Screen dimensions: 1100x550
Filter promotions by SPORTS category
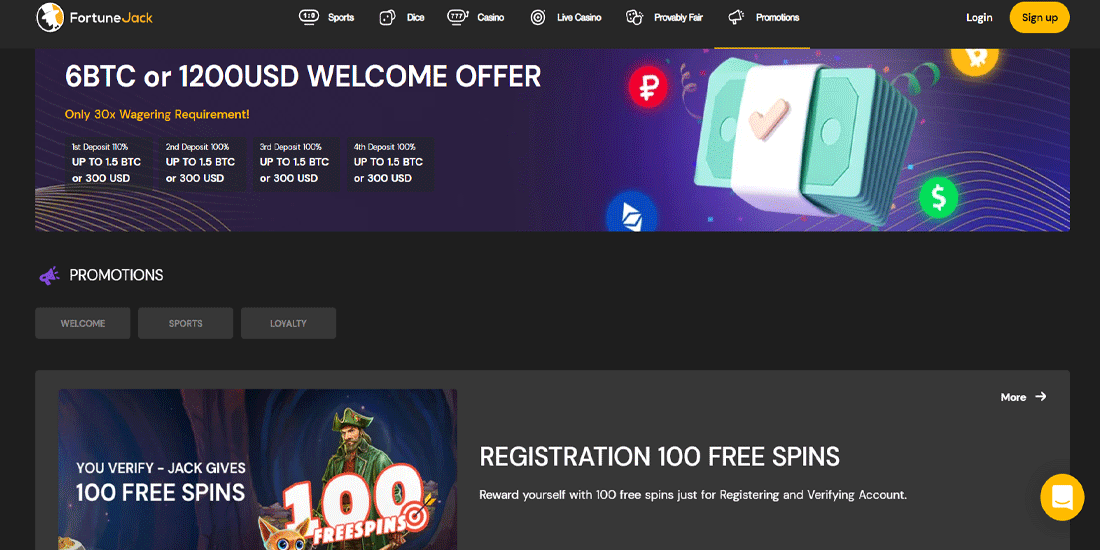(185, 323)
